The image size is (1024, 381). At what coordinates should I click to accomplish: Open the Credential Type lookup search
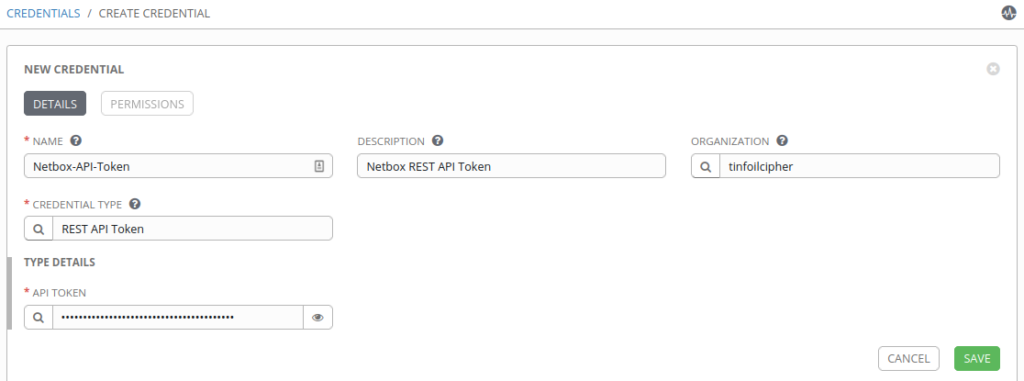pos(39,229)
